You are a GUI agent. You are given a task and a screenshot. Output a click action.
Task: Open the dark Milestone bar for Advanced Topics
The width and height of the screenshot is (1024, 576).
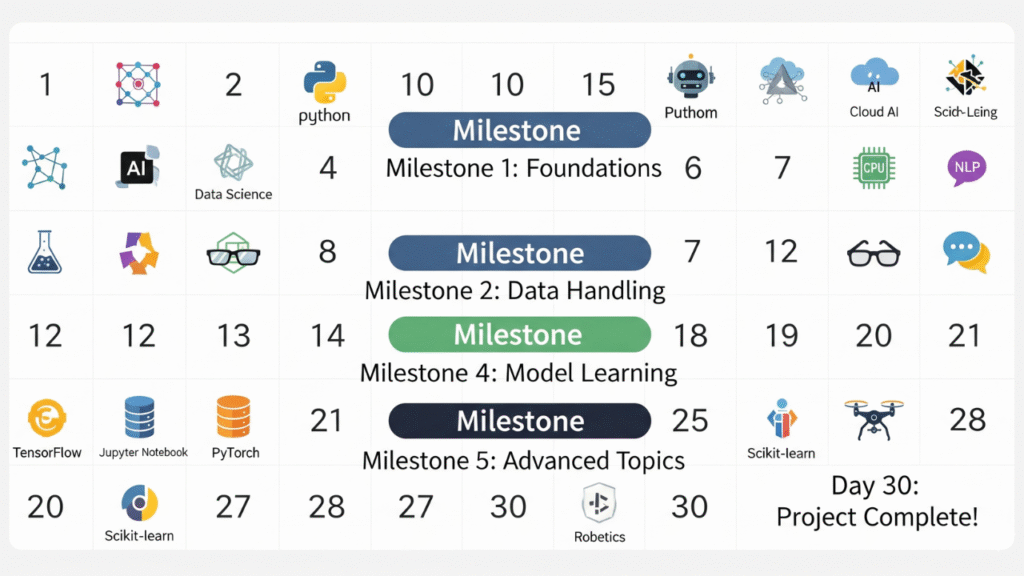[519, 421]
